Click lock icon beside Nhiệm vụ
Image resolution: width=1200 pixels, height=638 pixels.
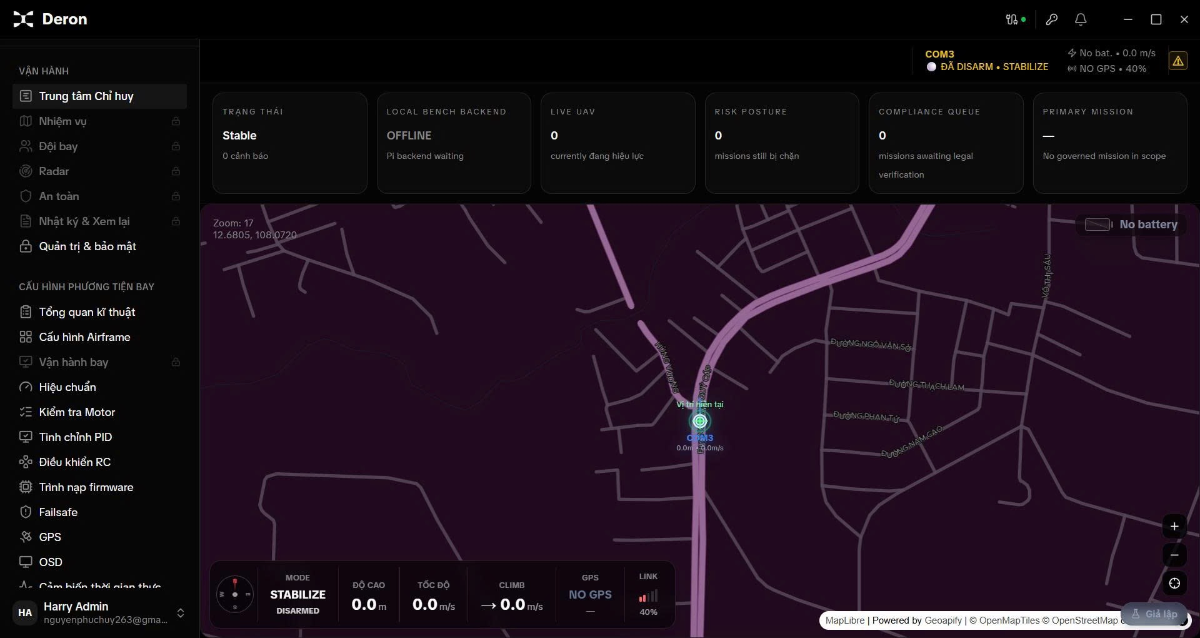tap(176, 121)
